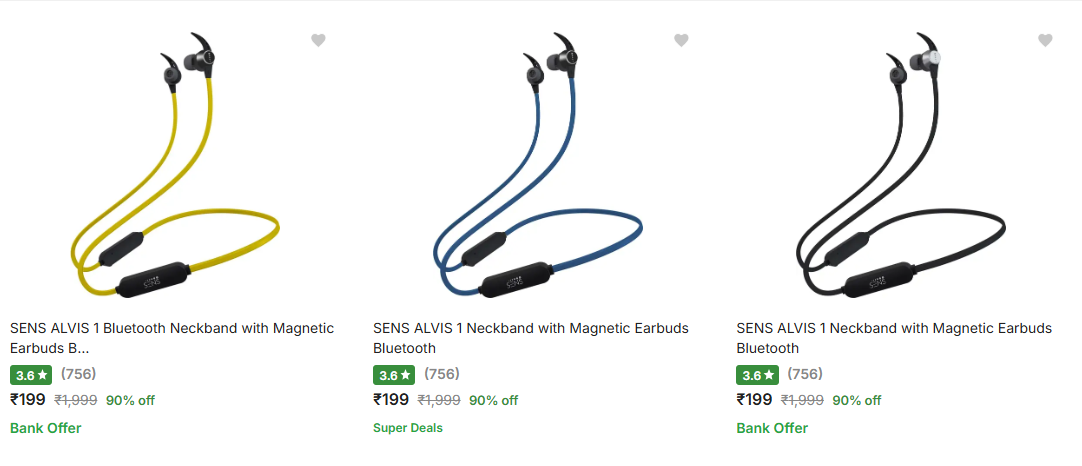
Task: Toggle wishlist heart on blue neckband
Action: [x=681, y=40]
